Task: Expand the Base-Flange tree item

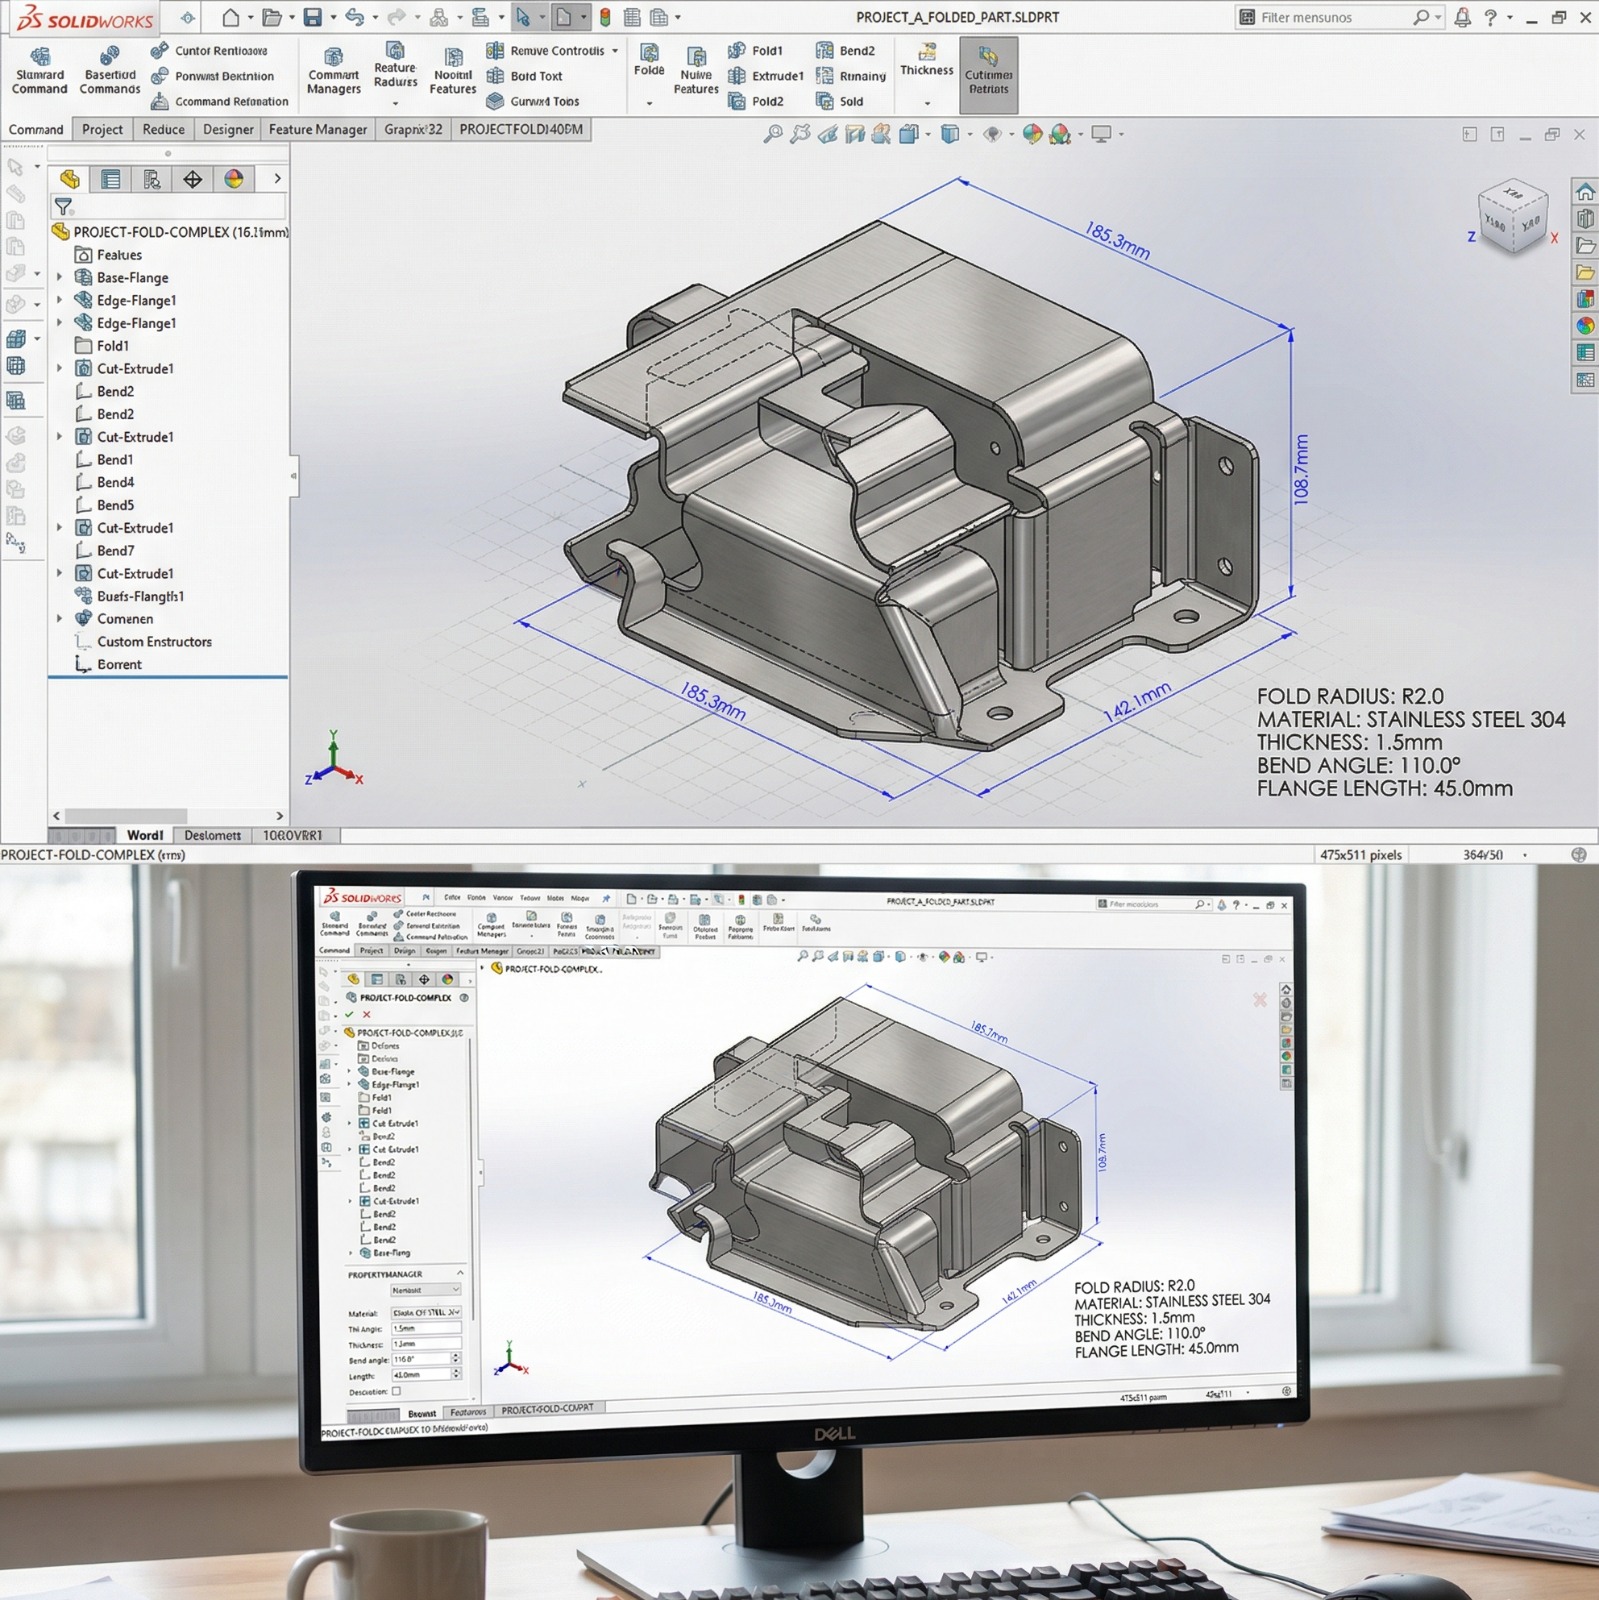Action: [59, 278]
